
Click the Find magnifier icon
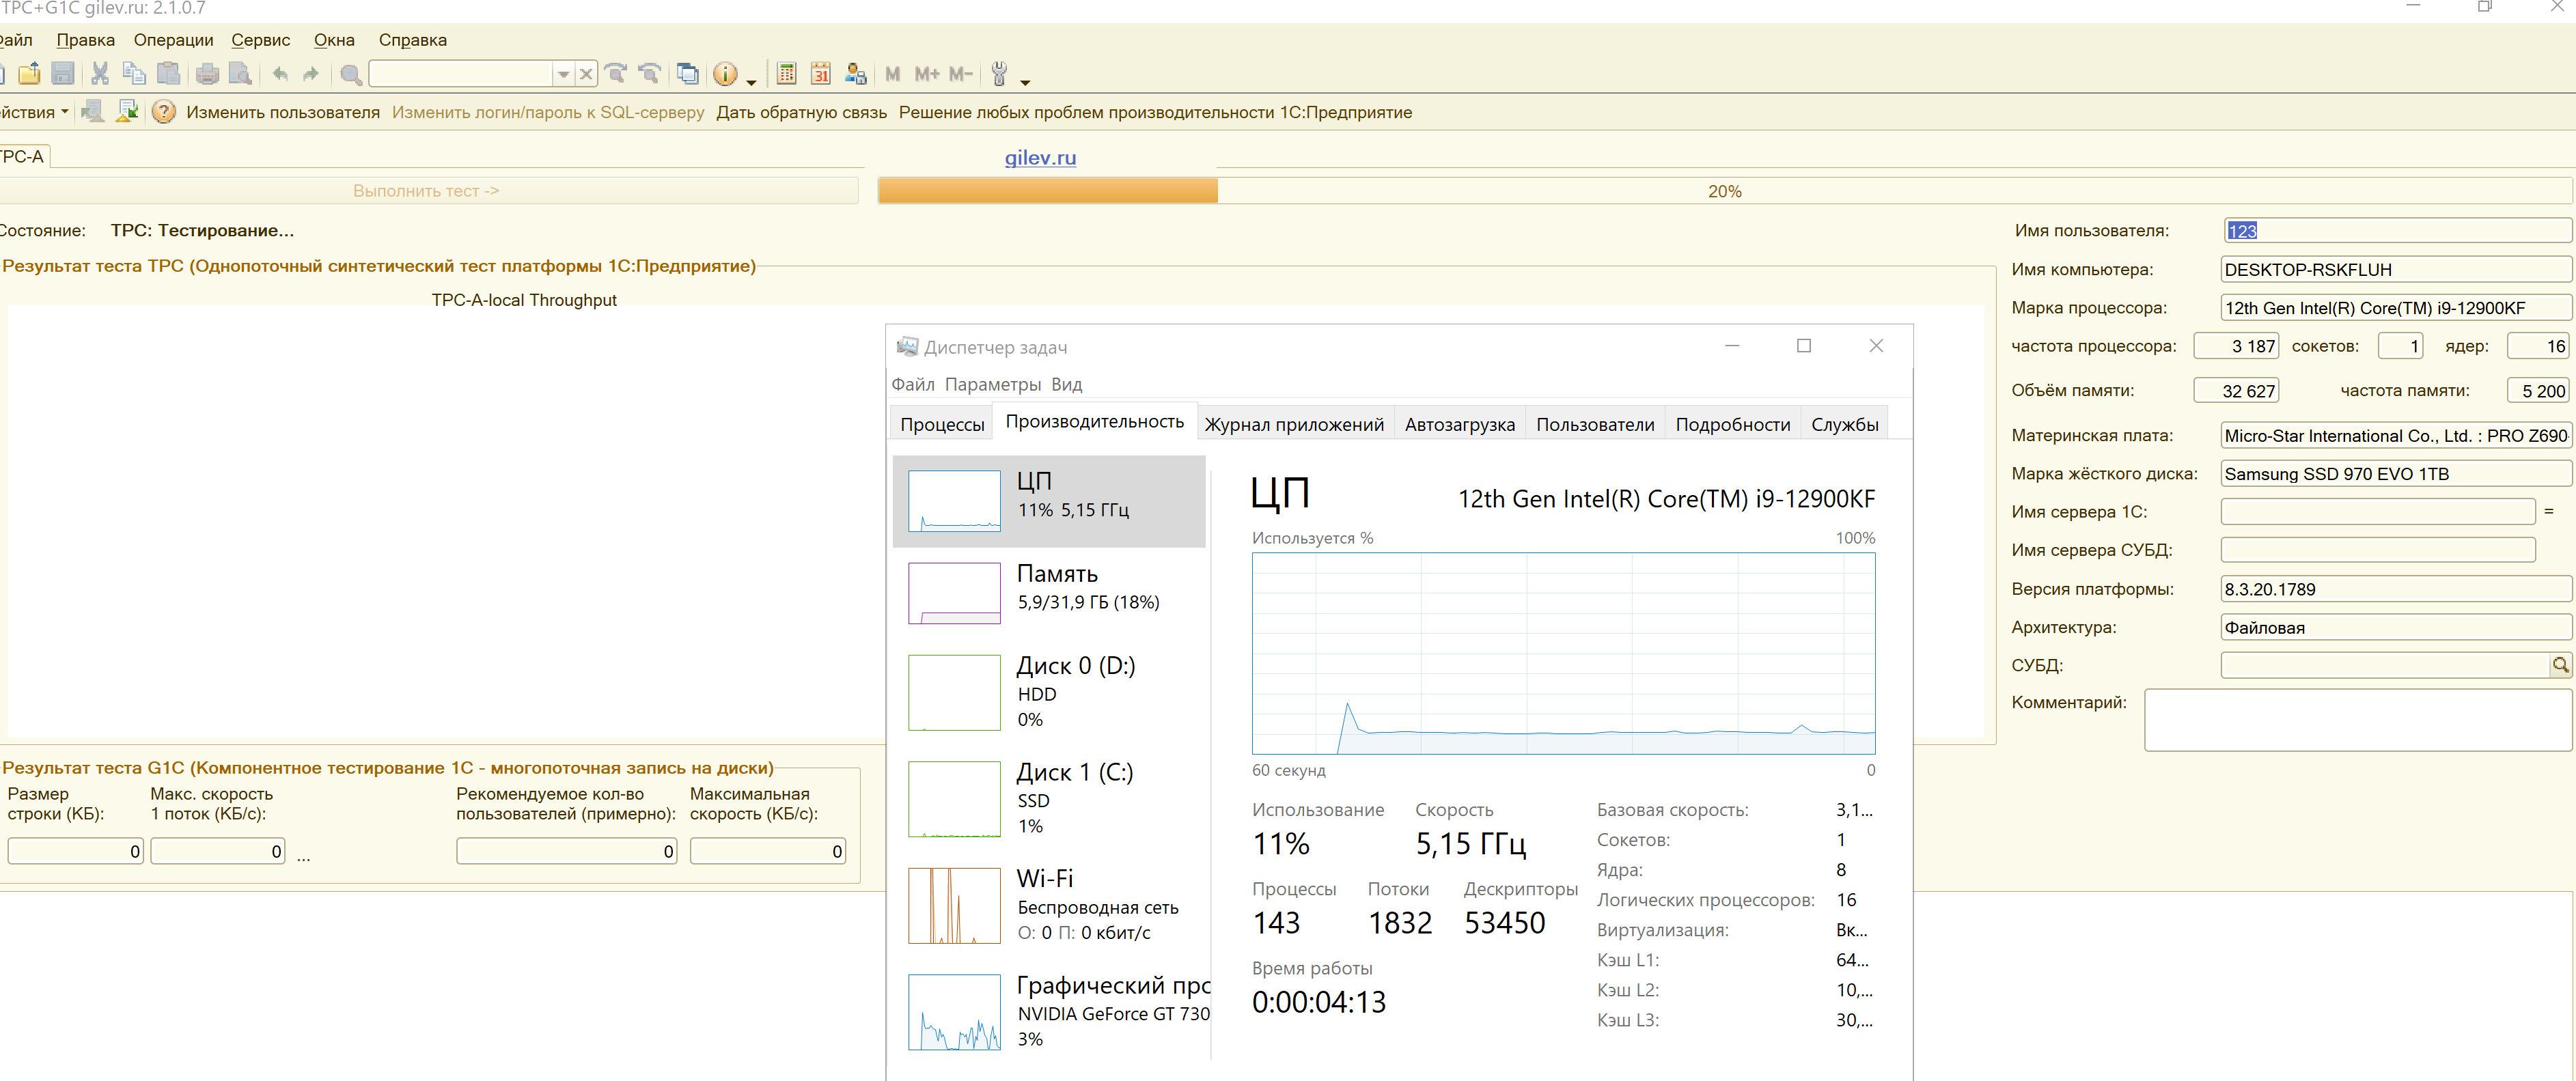[x=350, y=74]
